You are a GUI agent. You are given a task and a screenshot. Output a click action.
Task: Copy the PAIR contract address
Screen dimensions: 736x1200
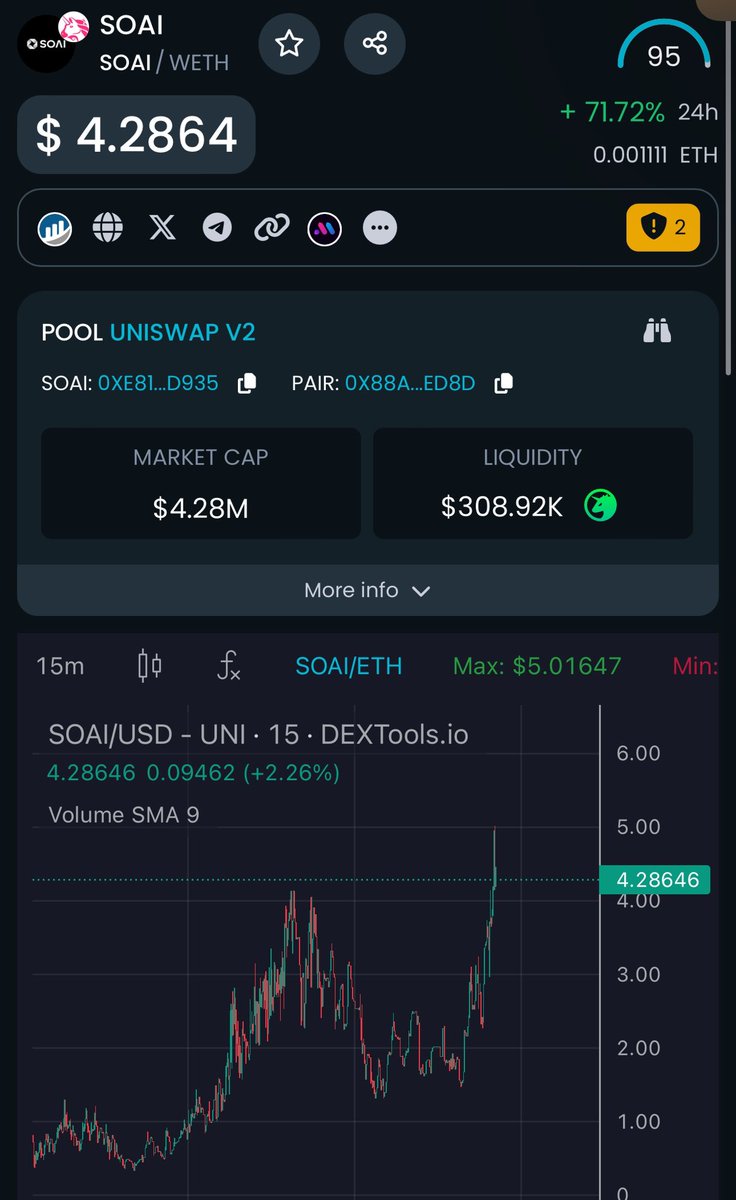504,383
